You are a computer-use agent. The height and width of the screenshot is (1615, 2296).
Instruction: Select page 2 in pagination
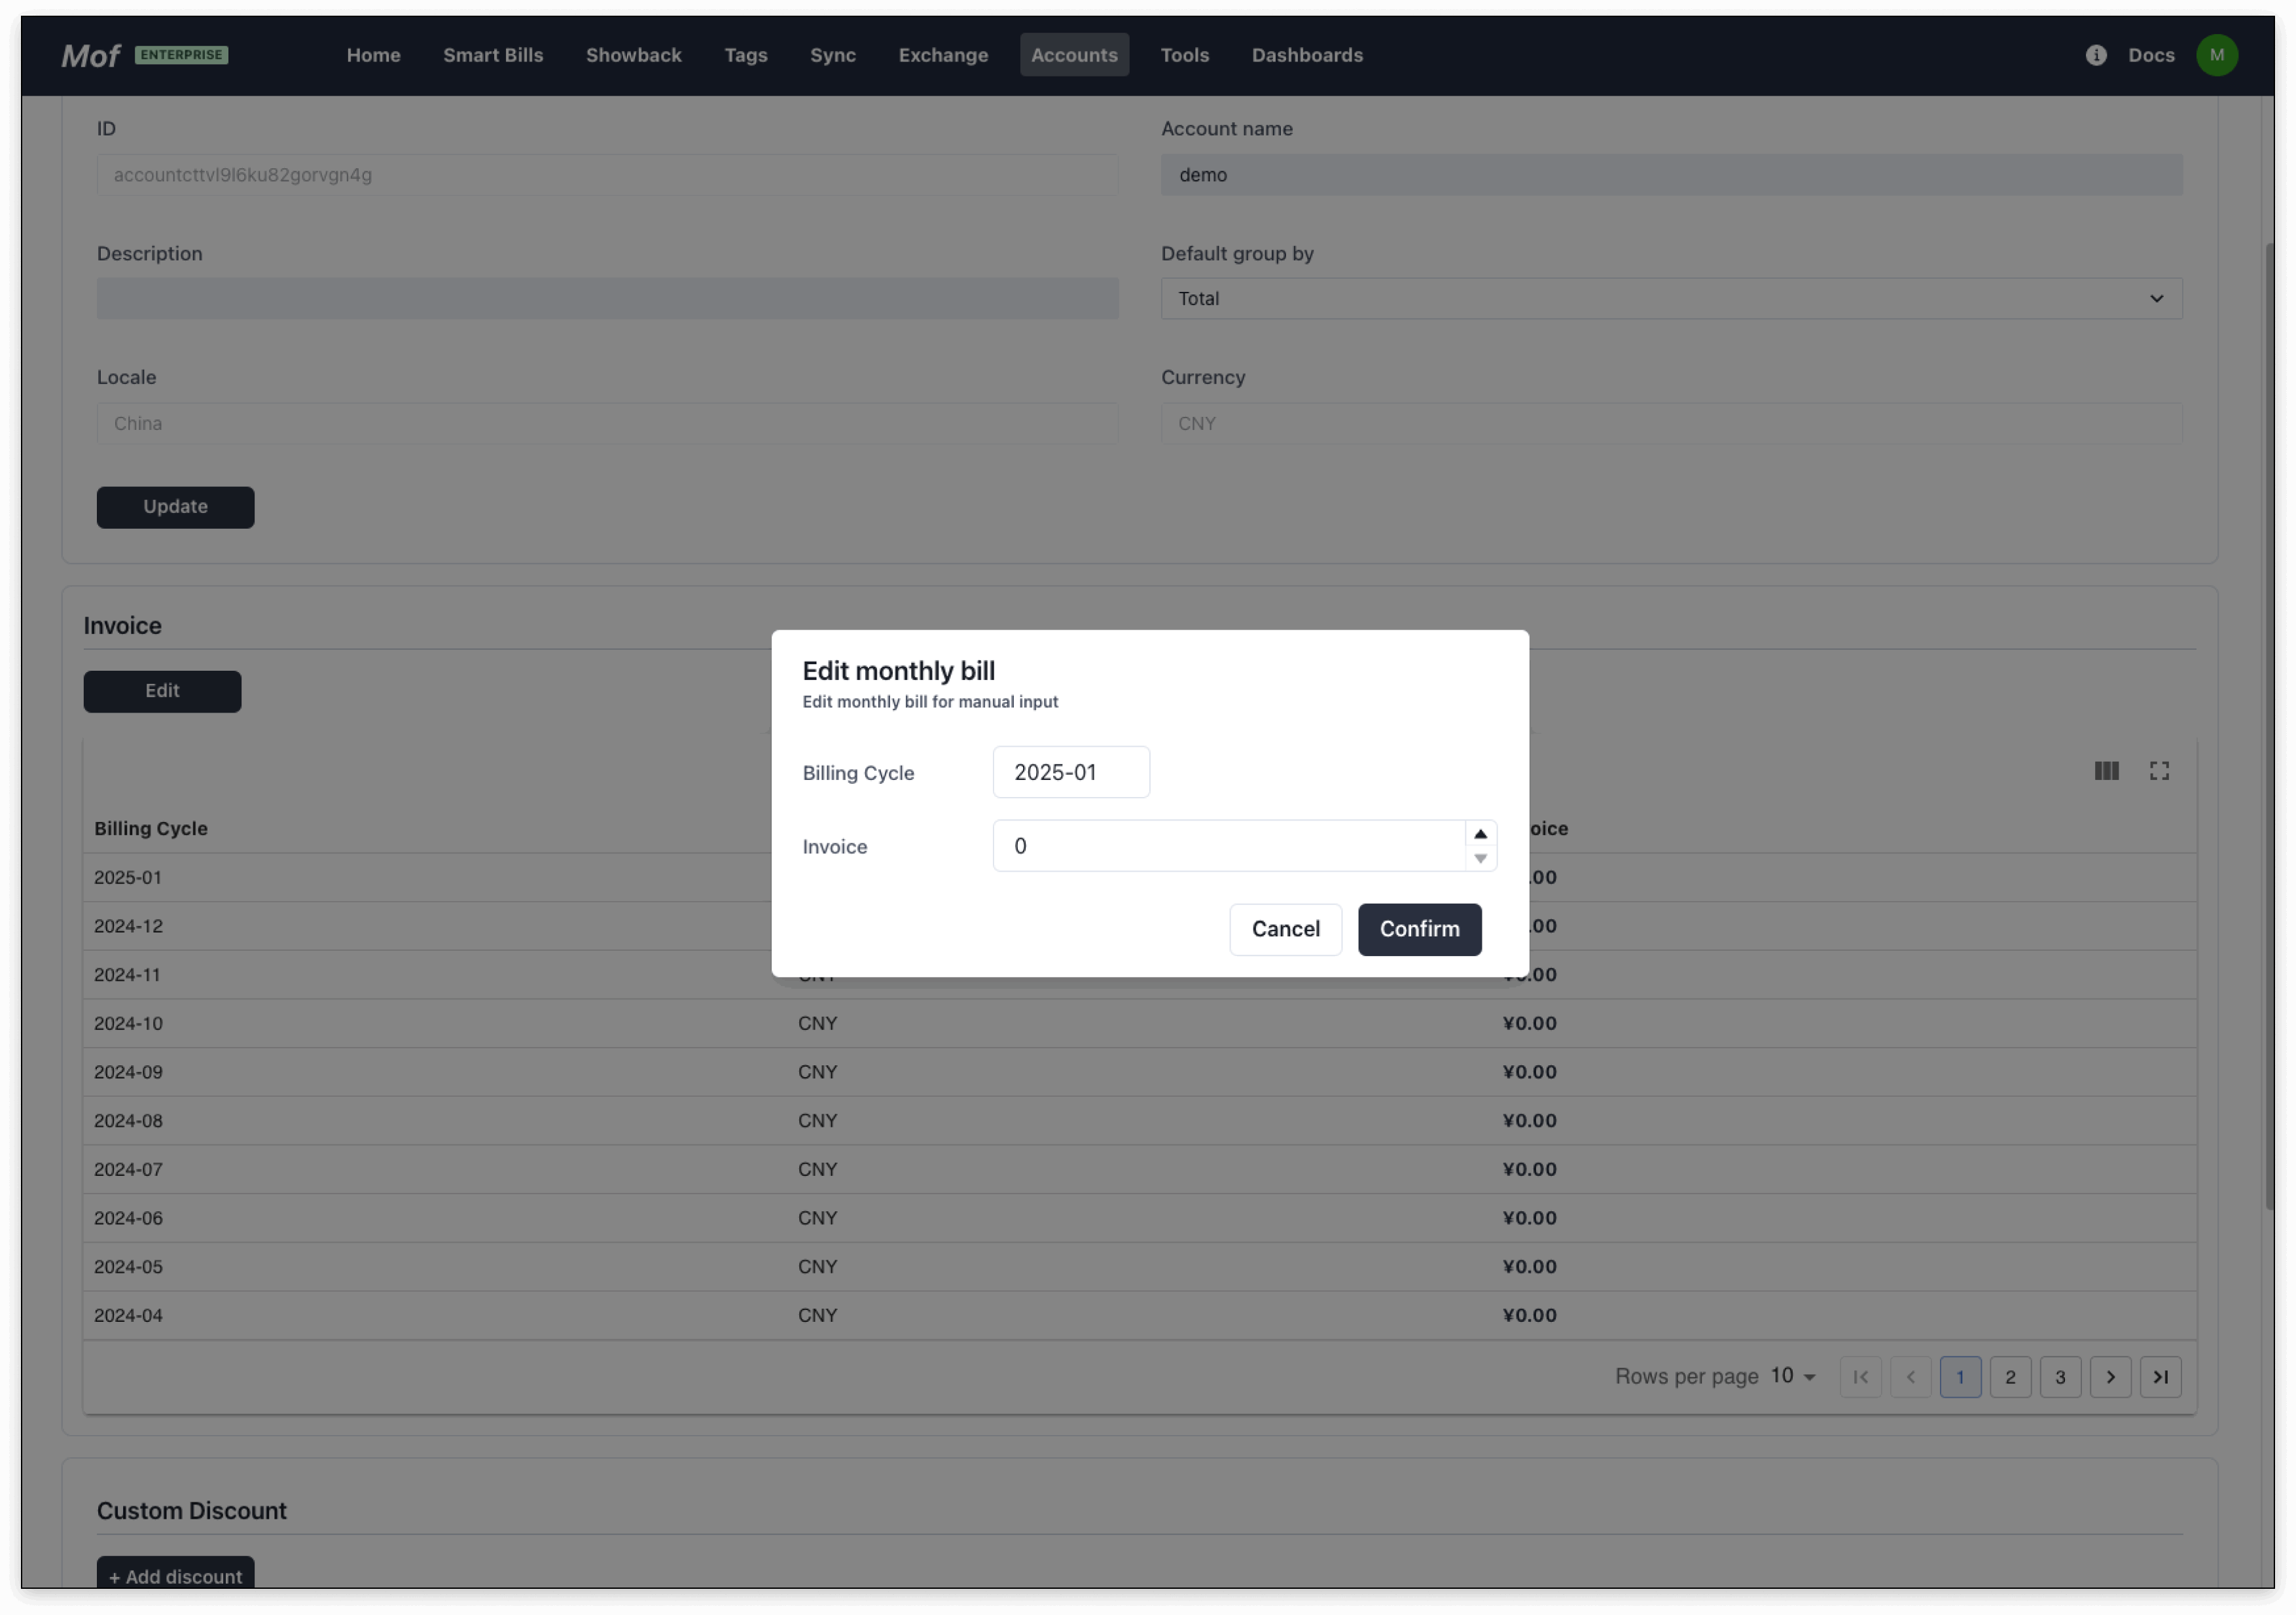click(x=2010, y=1377)
